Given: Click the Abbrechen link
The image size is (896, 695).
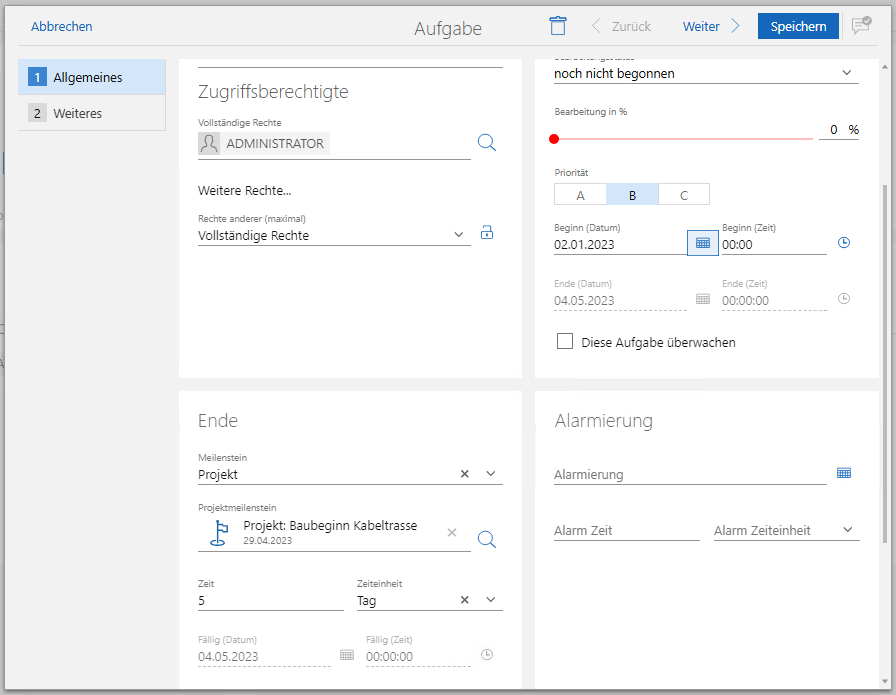Looking at the screenshot, I should 62,26.
